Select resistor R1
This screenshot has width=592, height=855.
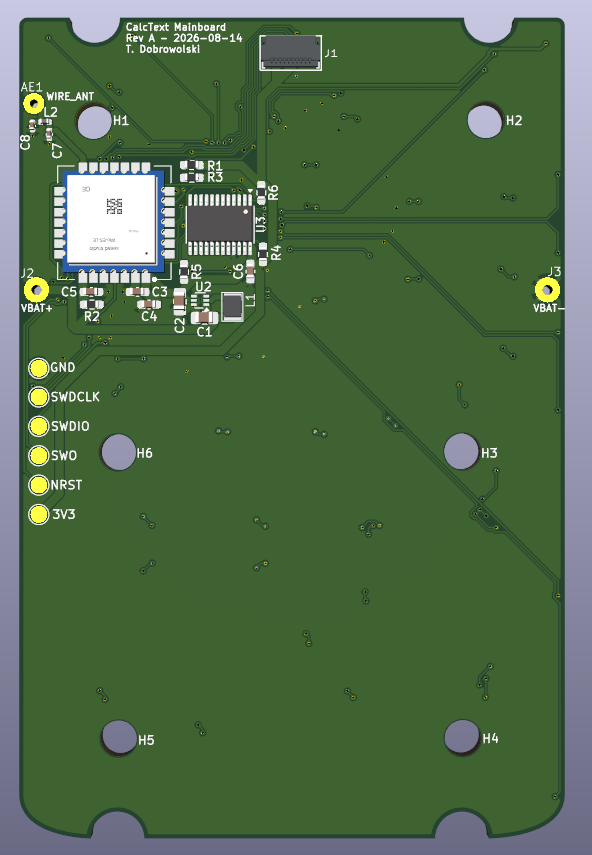191,165
